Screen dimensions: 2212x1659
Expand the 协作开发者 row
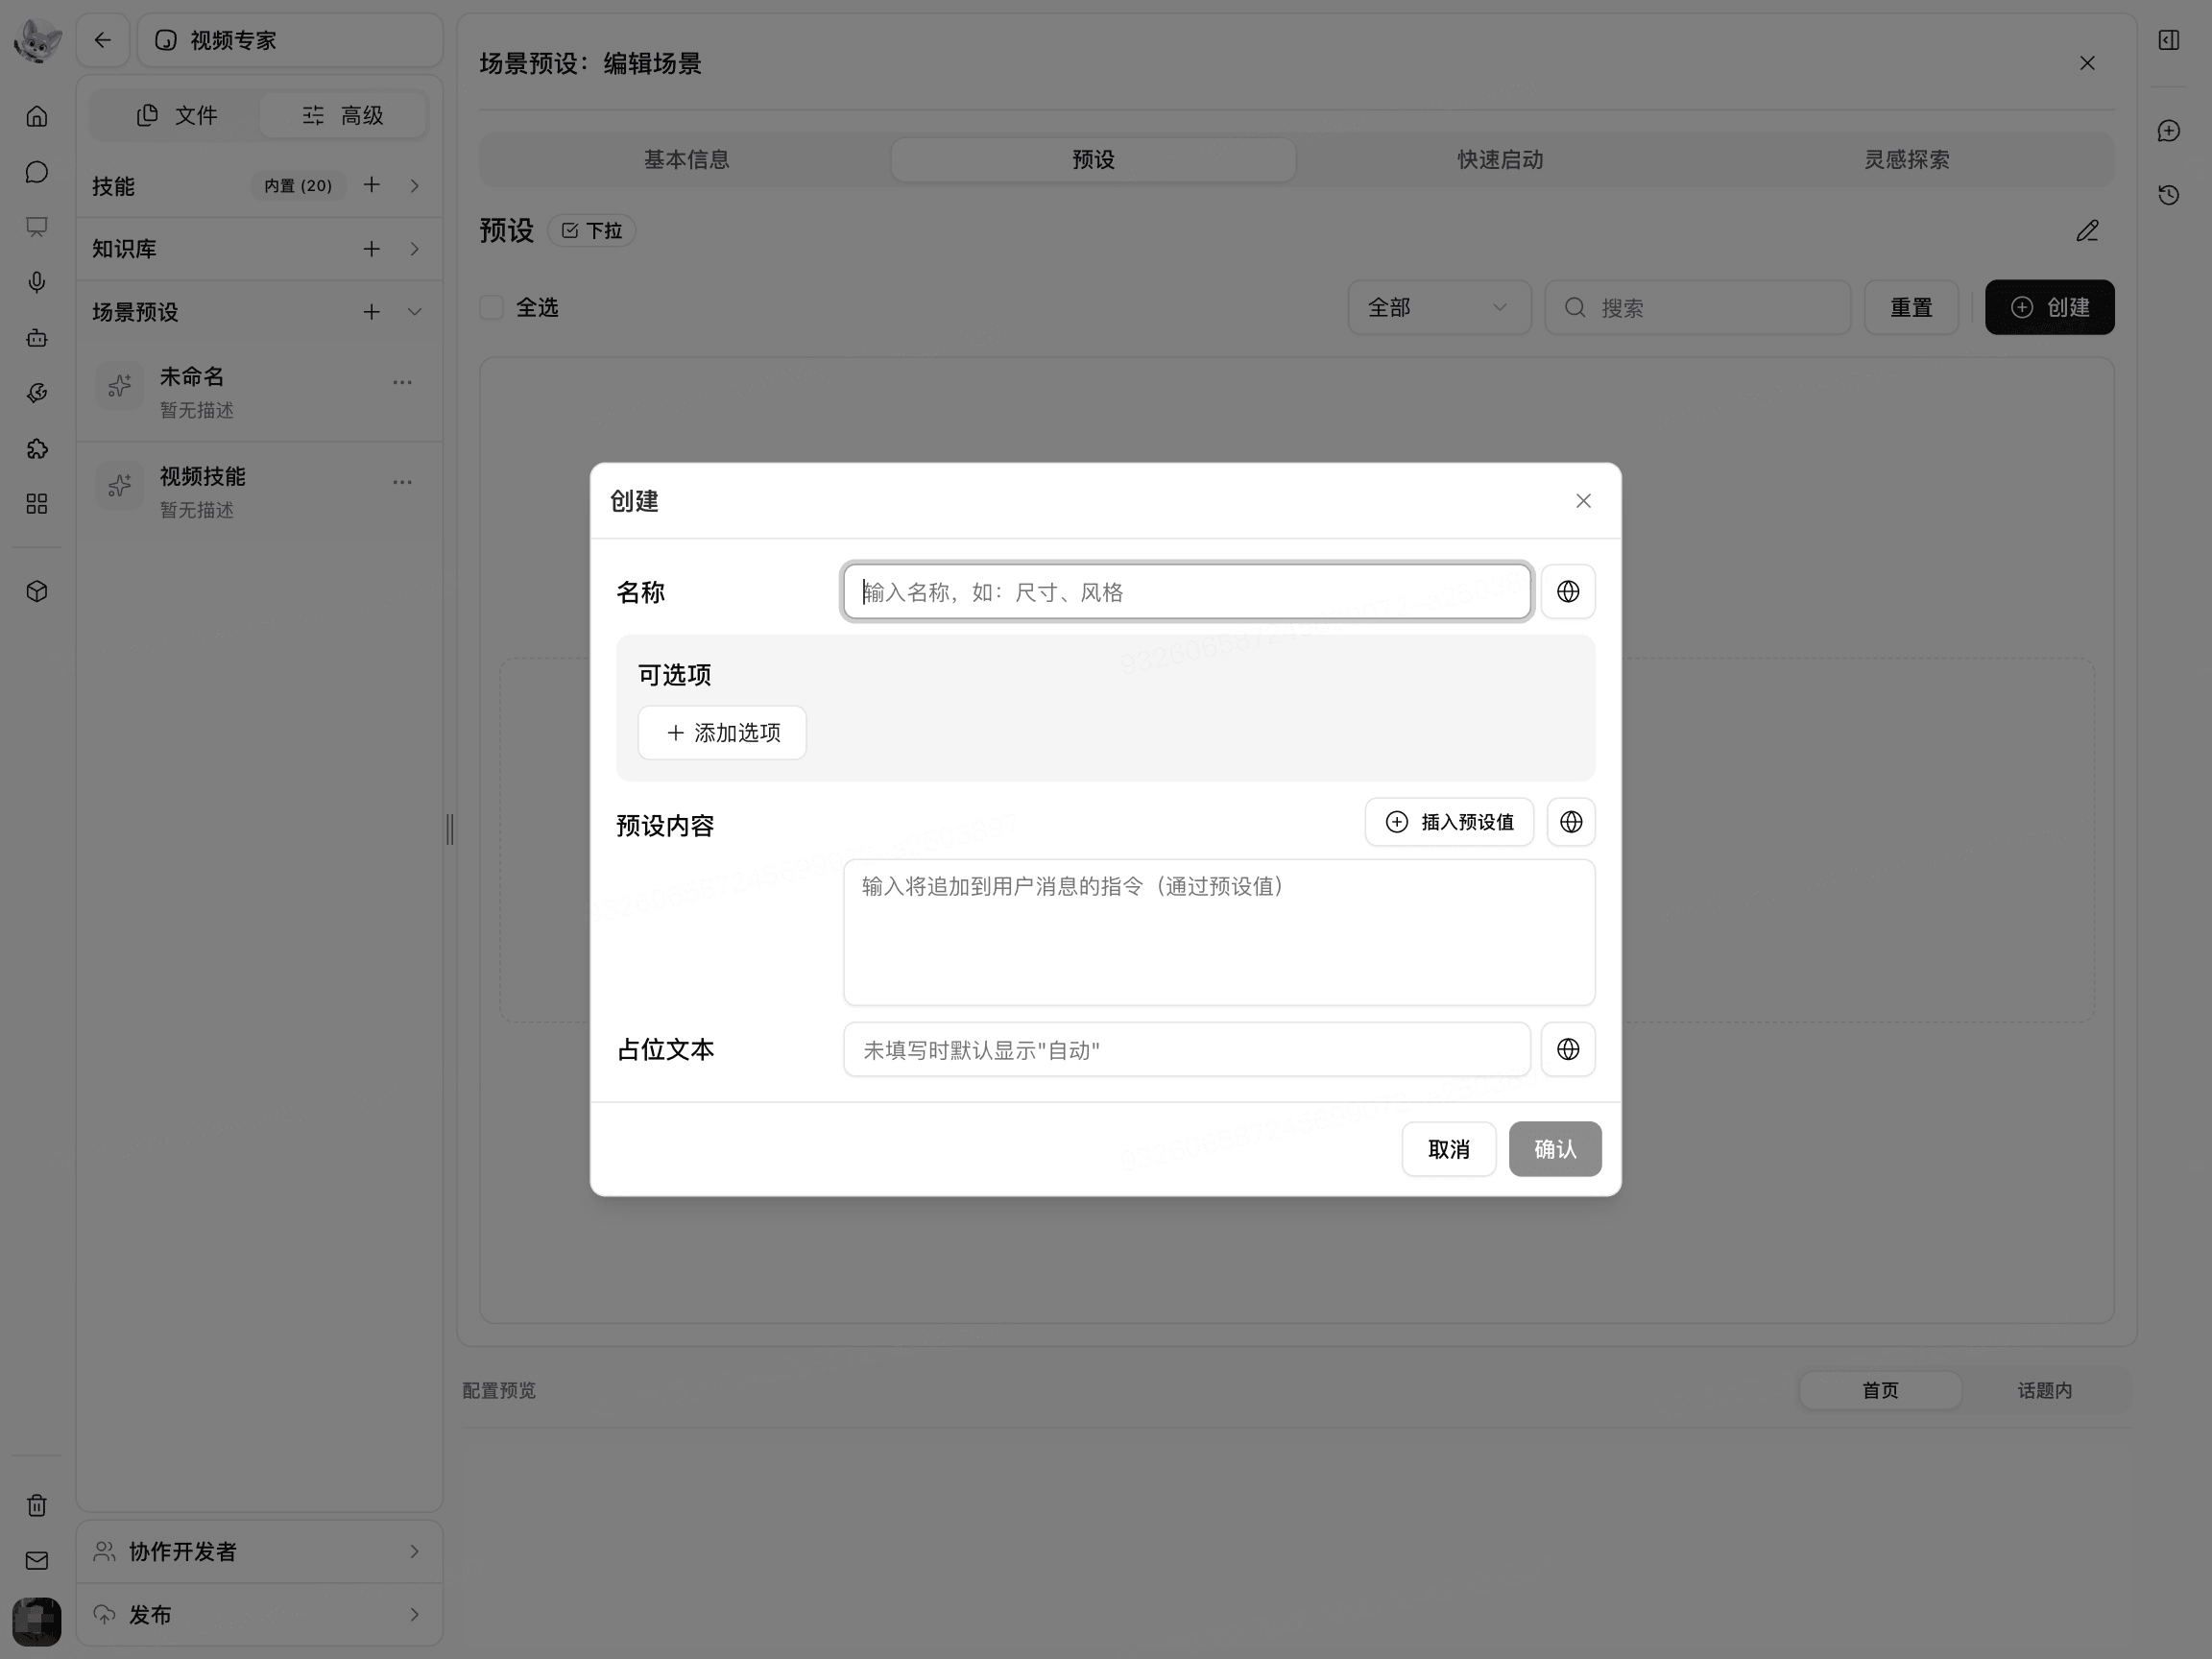click(259, 1551)
